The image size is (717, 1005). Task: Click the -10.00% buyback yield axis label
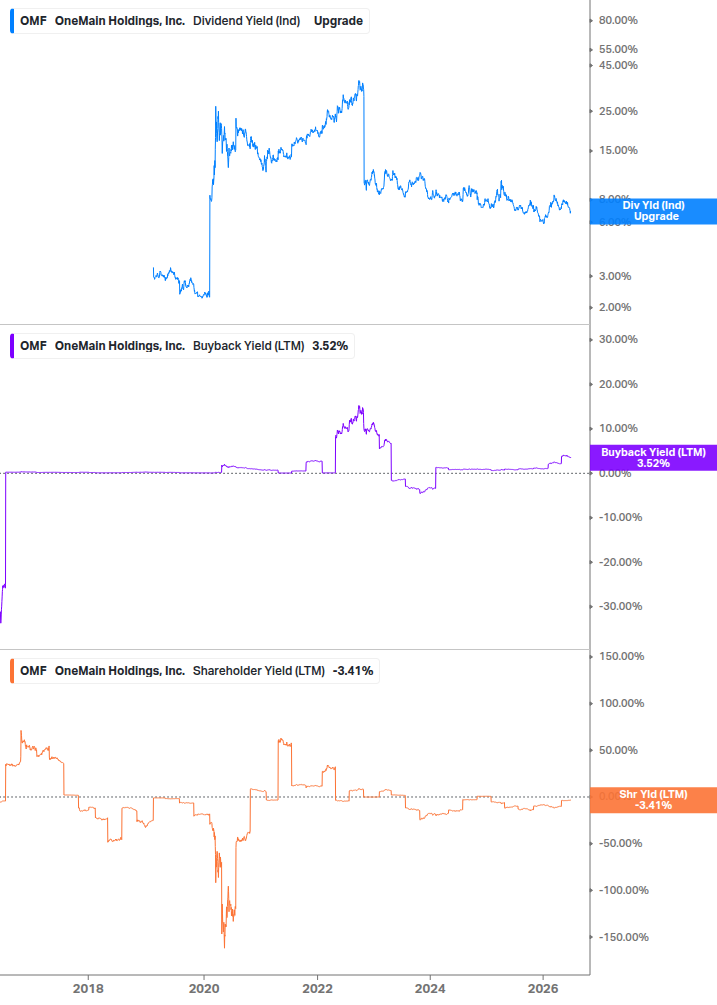(620, 517)
